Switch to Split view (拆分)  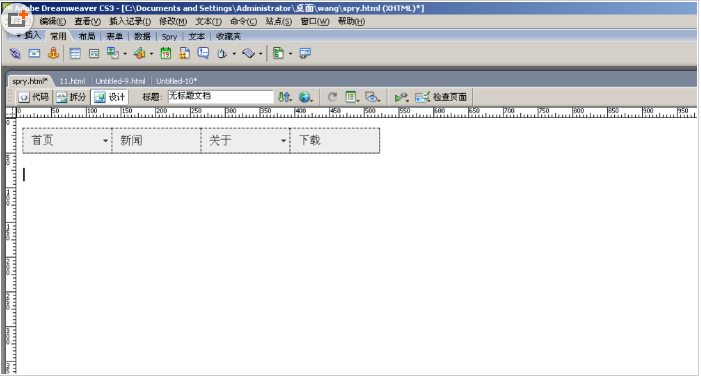click(72, 97)
